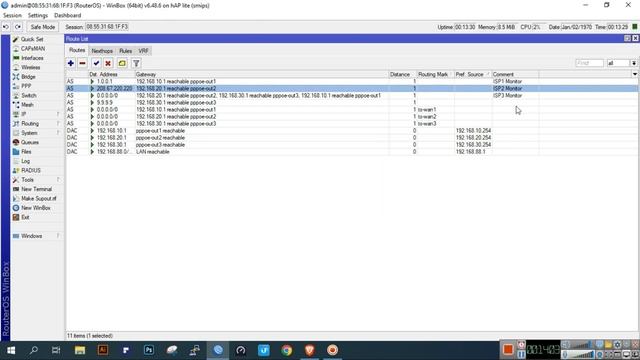
Task: Open Quick Set in sidebar
Action: (32, 39)
